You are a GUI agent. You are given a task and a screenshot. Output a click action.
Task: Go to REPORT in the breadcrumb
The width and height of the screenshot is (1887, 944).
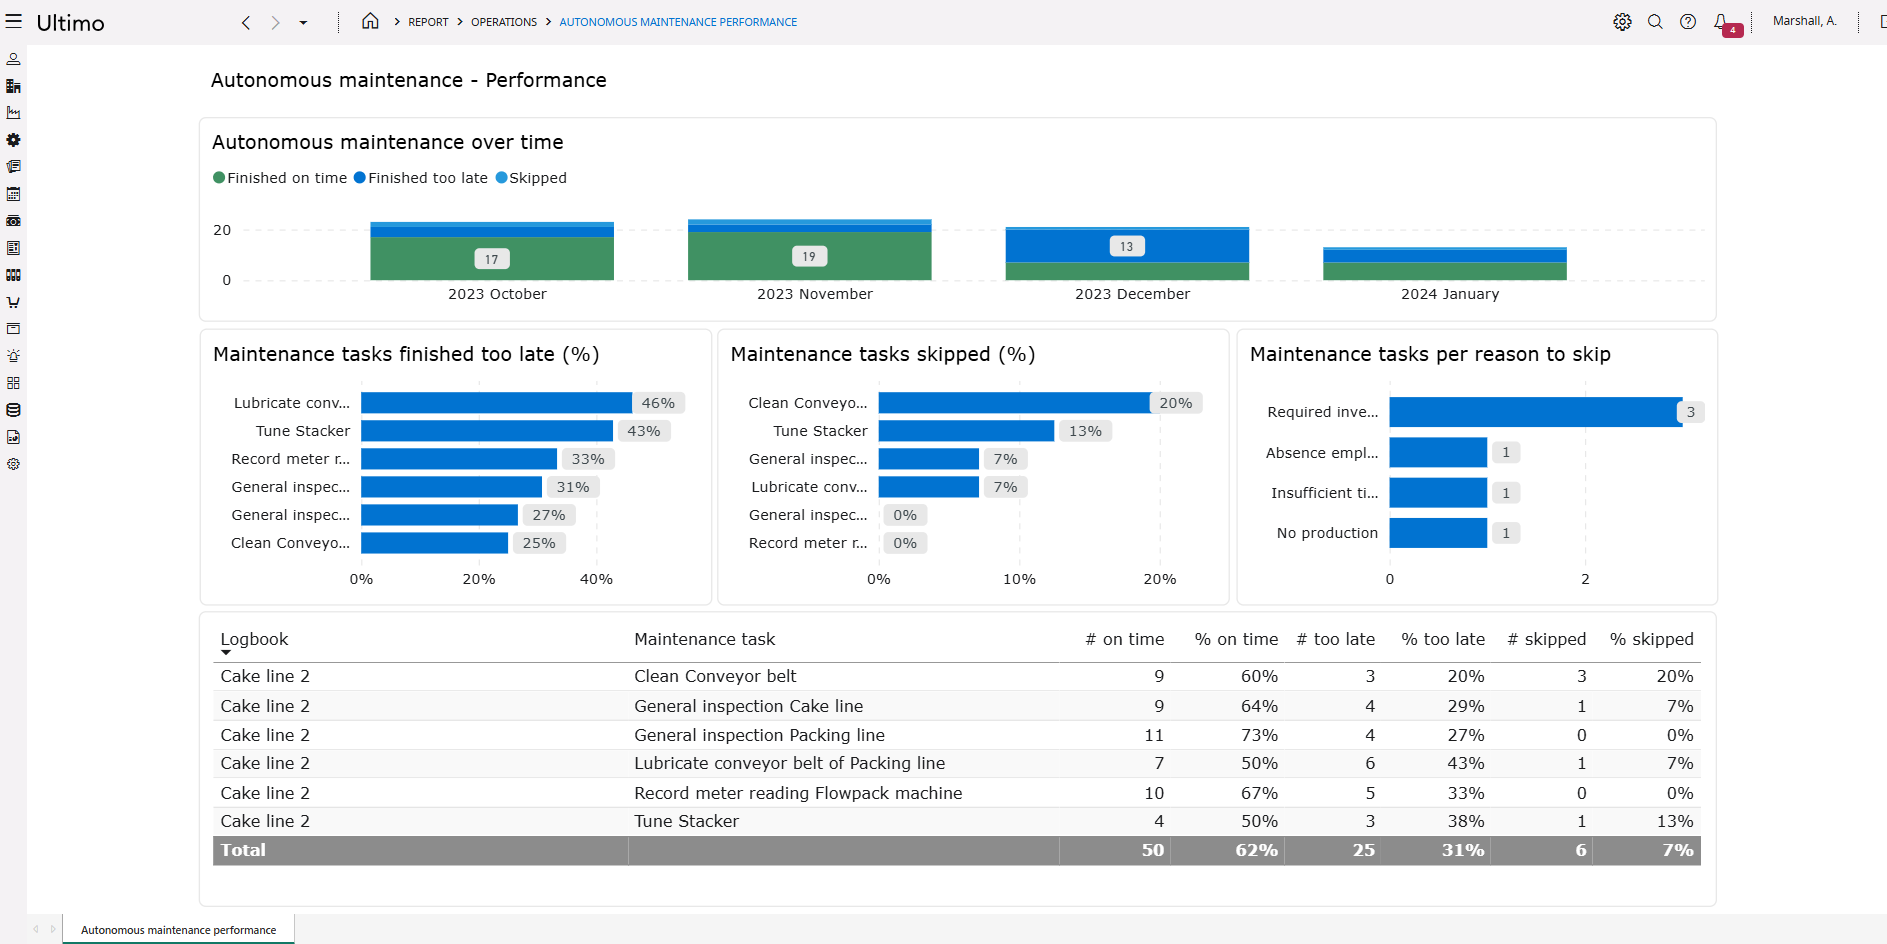coord(428,22)
